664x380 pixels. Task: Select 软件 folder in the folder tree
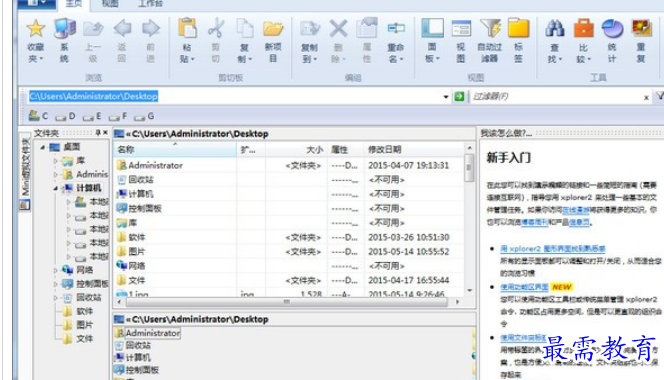point(84,311)
